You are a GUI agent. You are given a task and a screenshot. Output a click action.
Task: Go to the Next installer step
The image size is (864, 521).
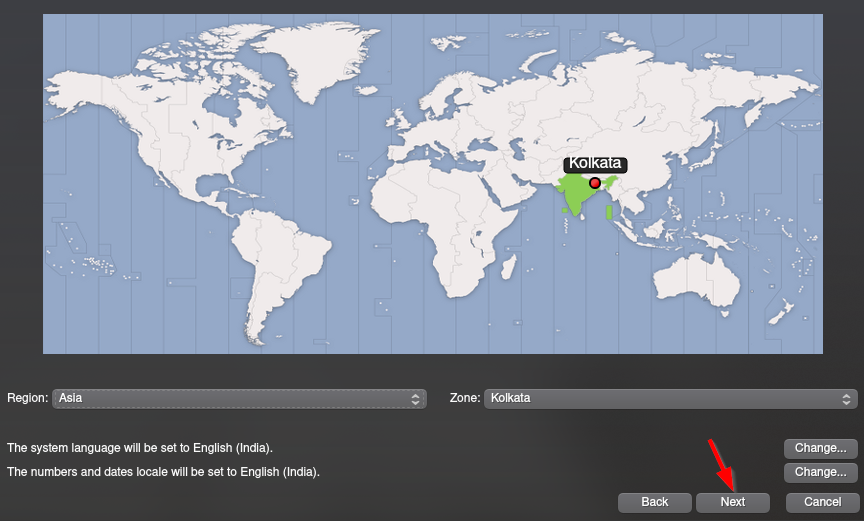(733, 502)
